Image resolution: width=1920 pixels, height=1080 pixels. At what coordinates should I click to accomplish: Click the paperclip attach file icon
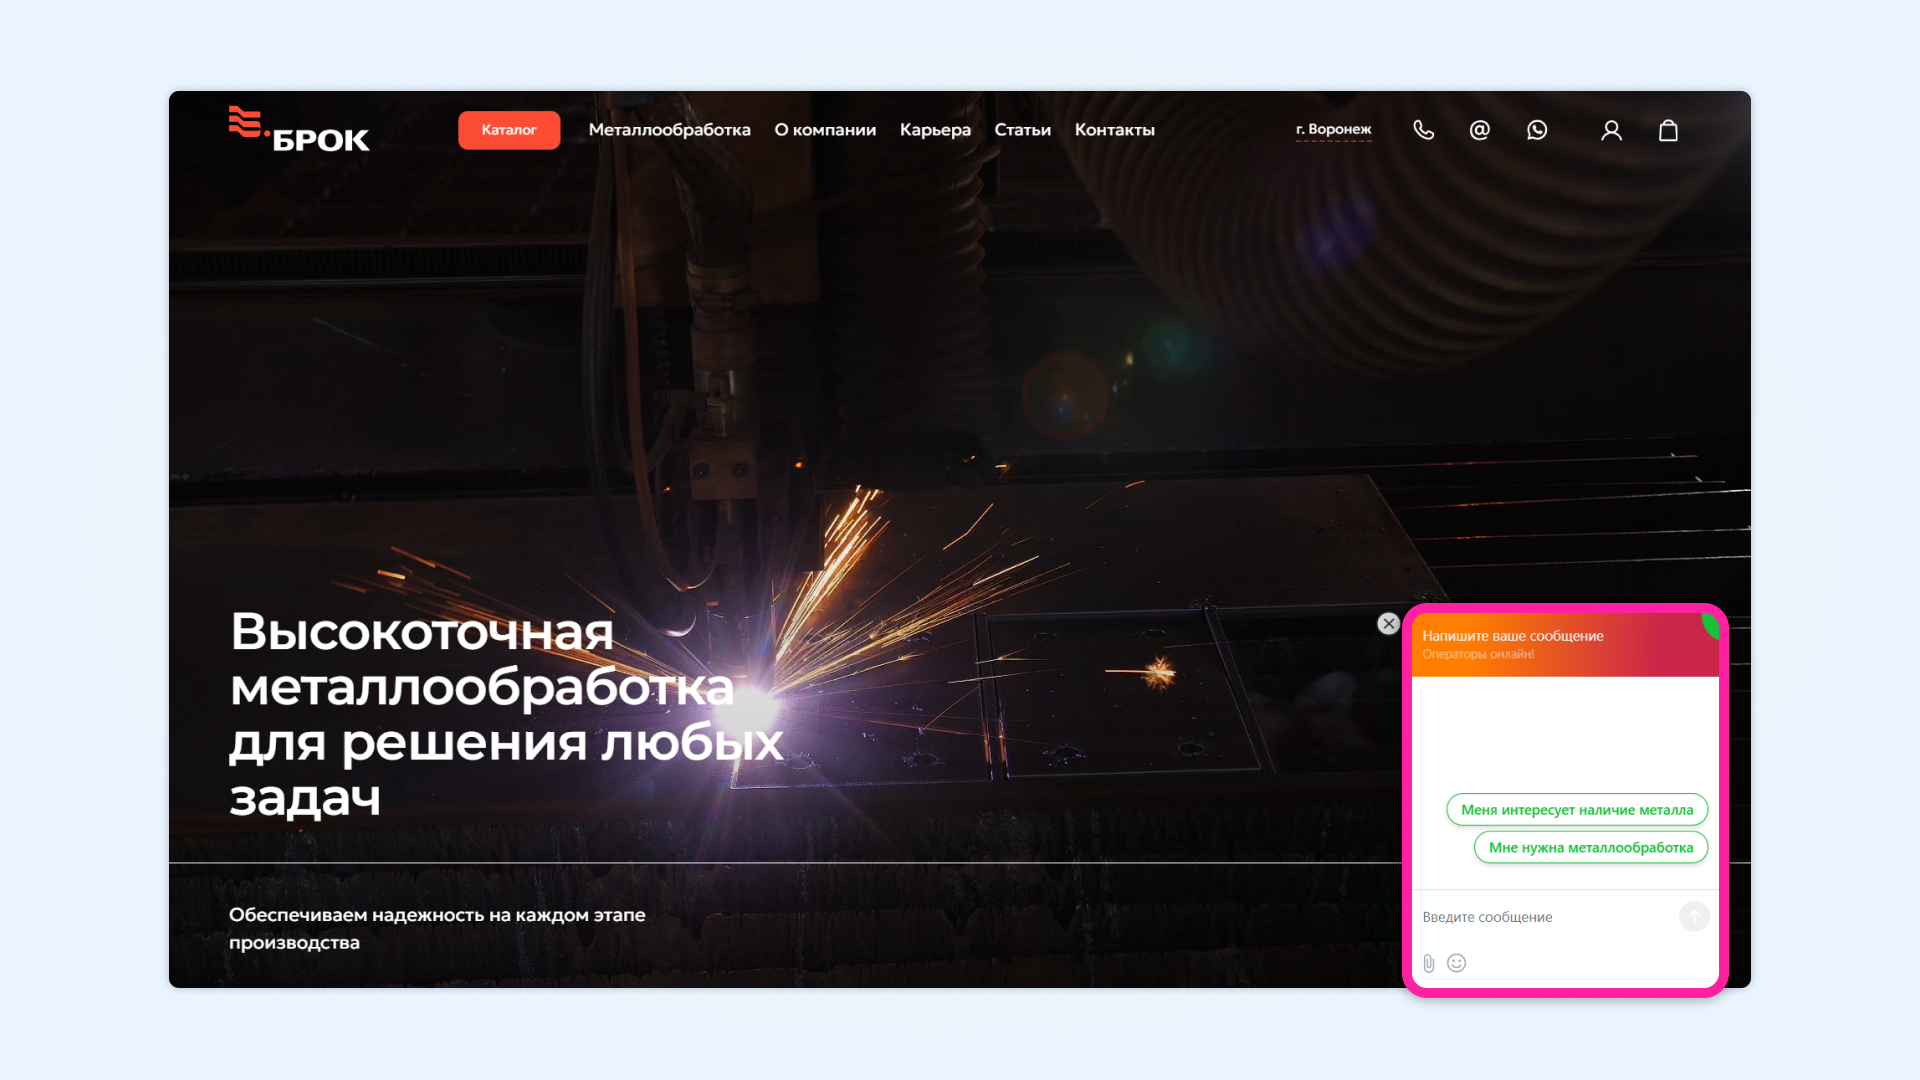pyautogui.click(x=1429, y=963)
